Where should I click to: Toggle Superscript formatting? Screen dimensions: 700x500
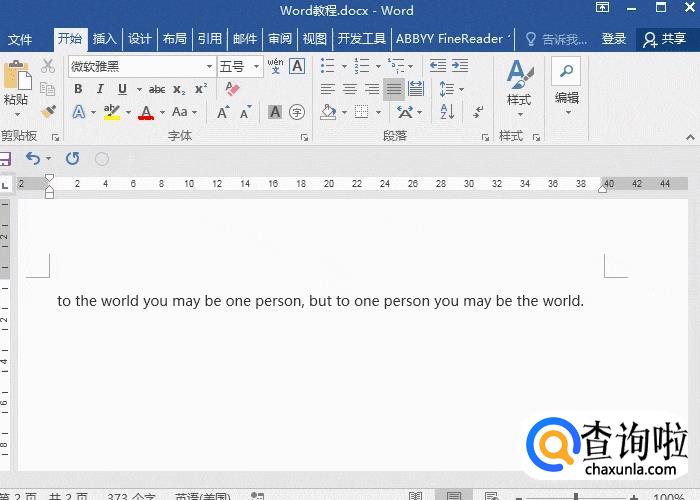[x=201, y=88]
